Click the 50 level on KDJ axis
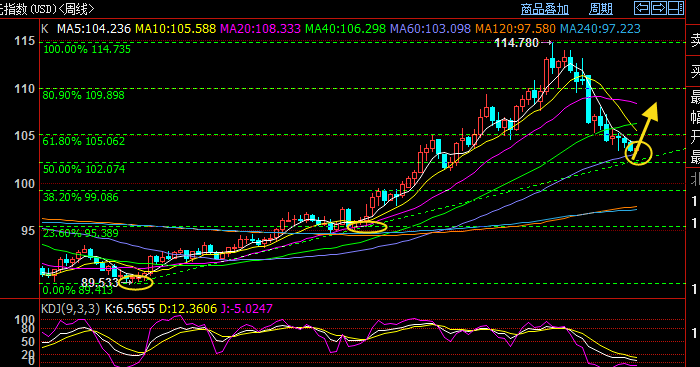 click(28, 342)
